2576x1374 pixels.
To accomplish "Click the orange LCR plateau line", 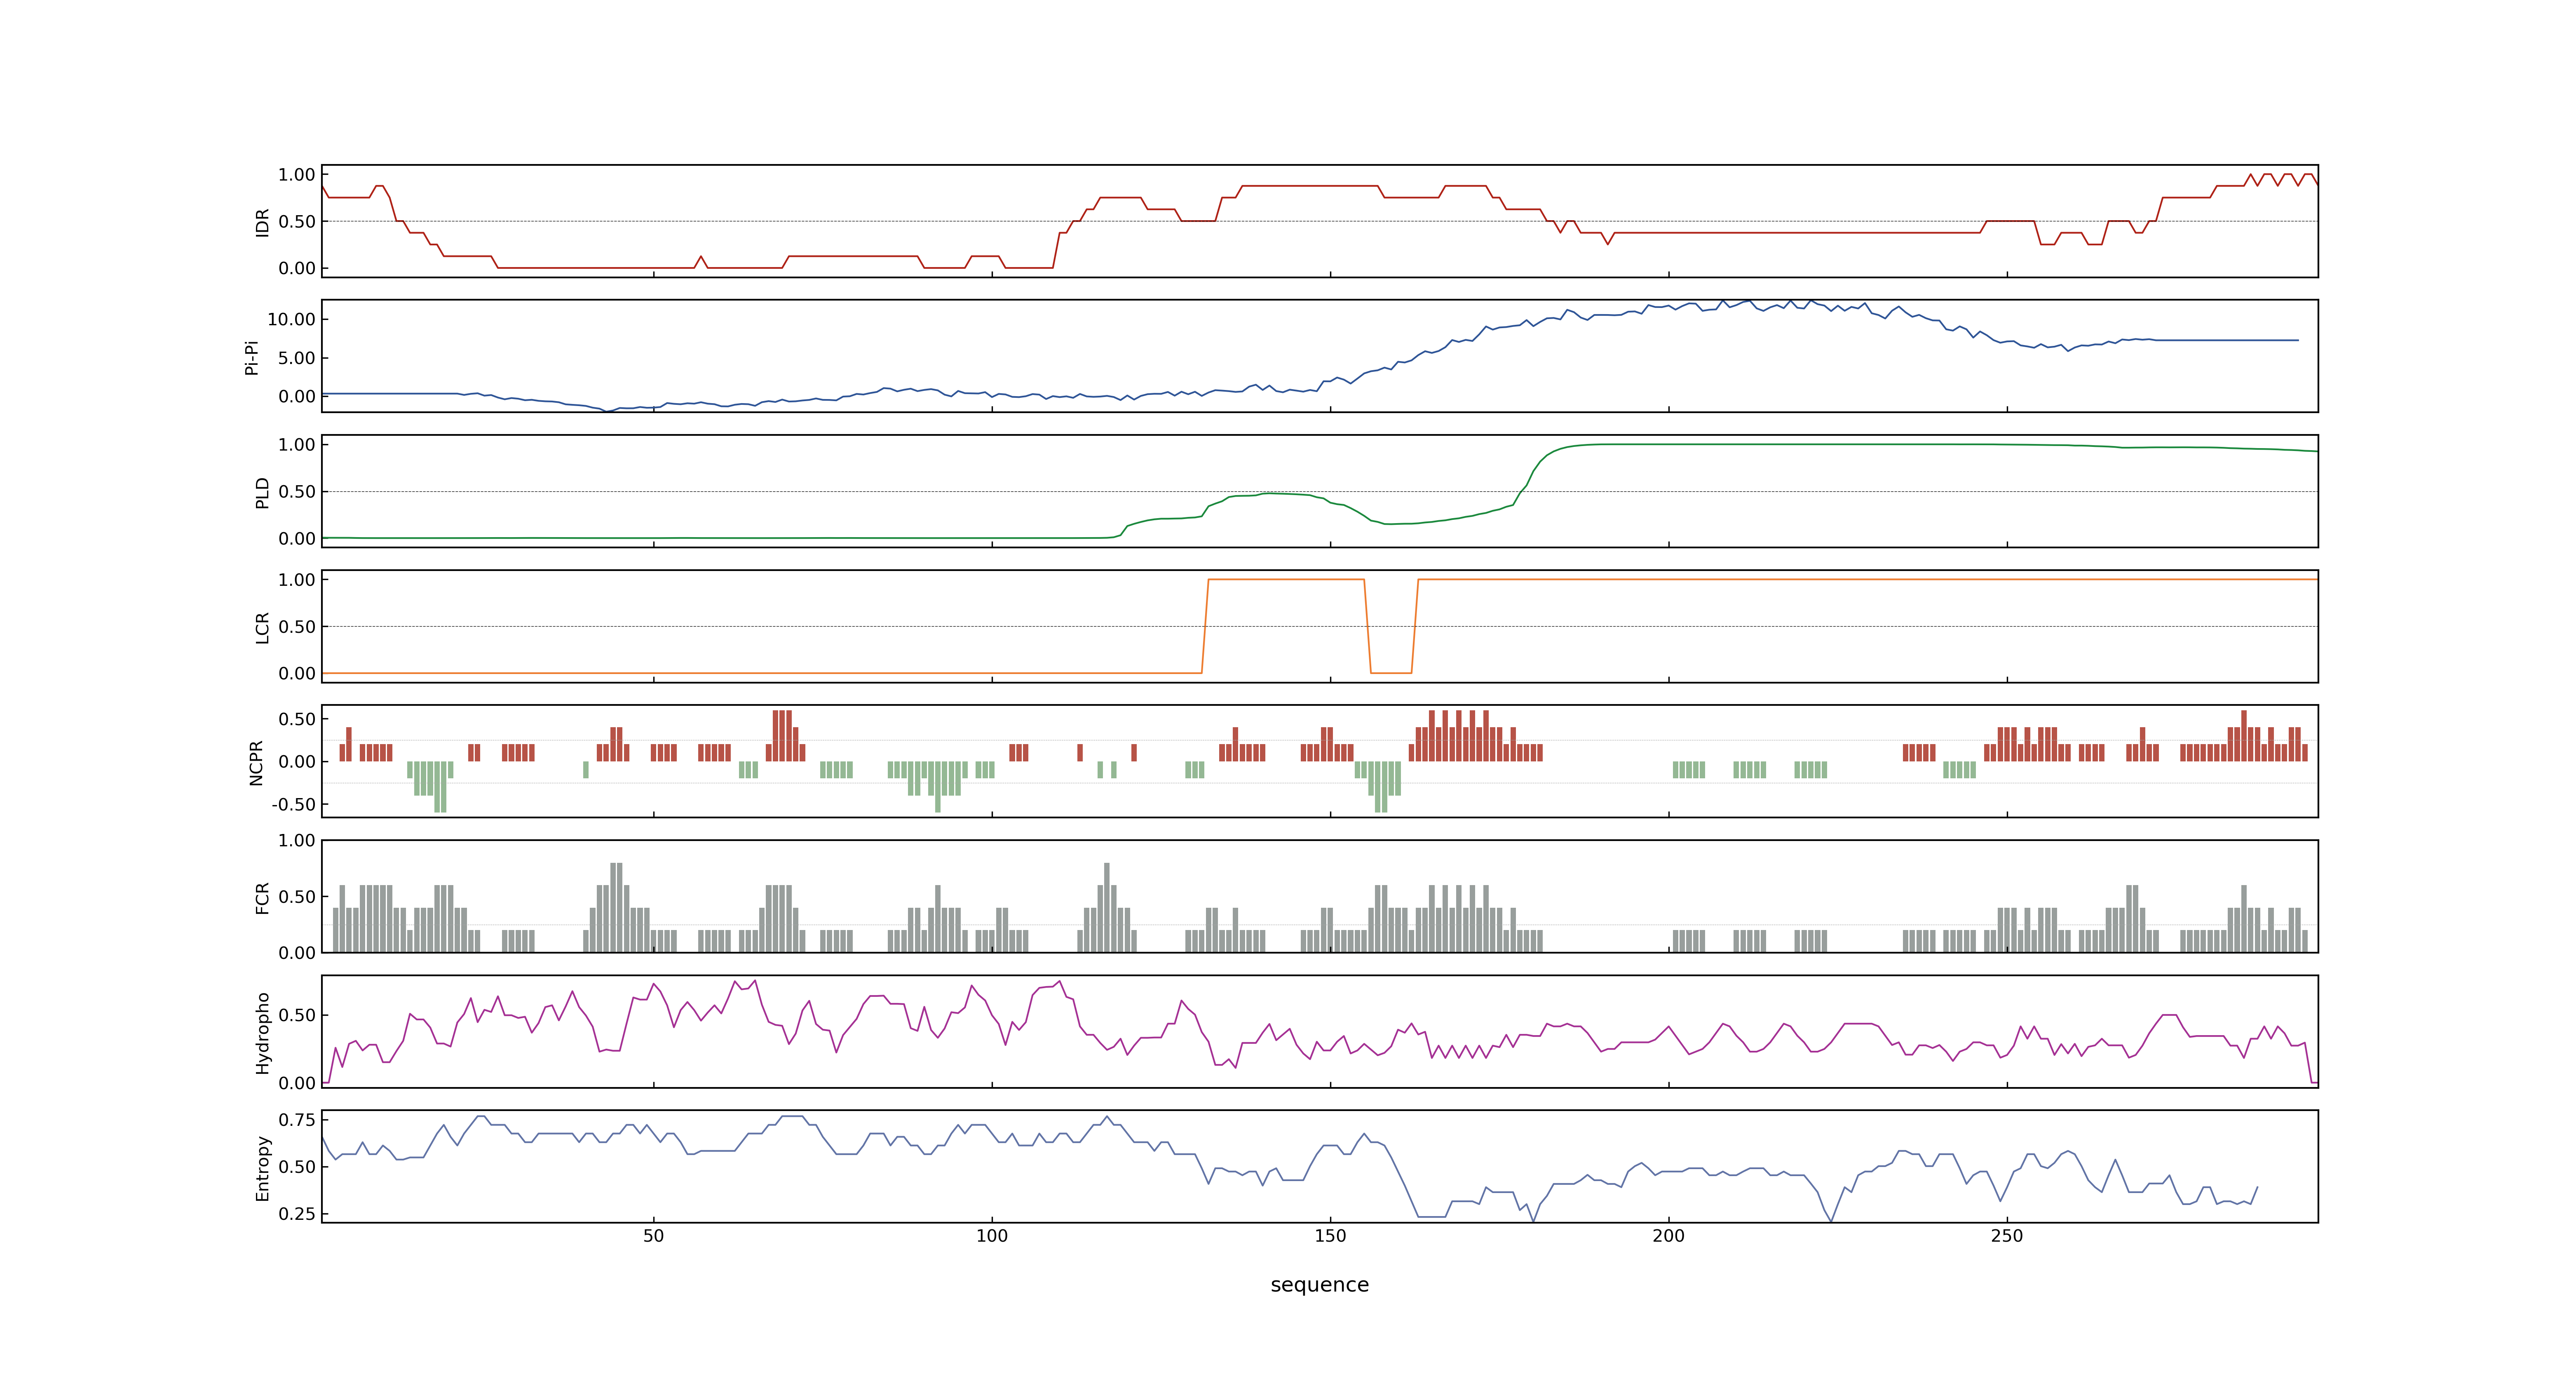I will 1800,579.
